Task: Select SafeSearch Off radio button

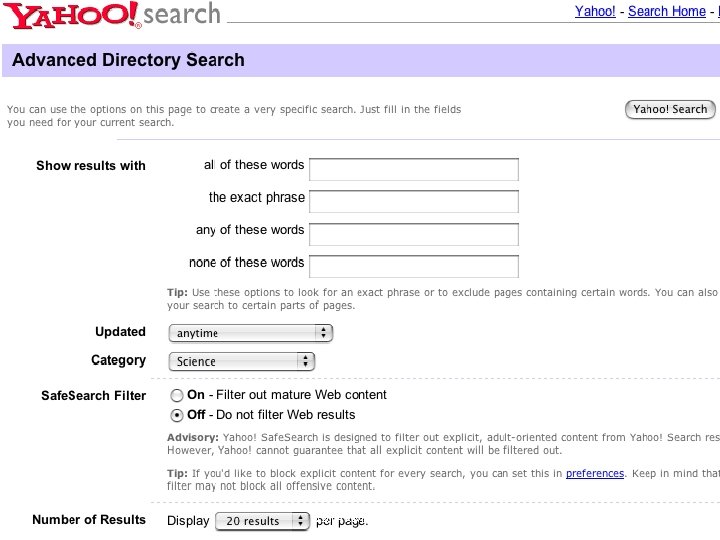Action: click(x=176, y=416)
